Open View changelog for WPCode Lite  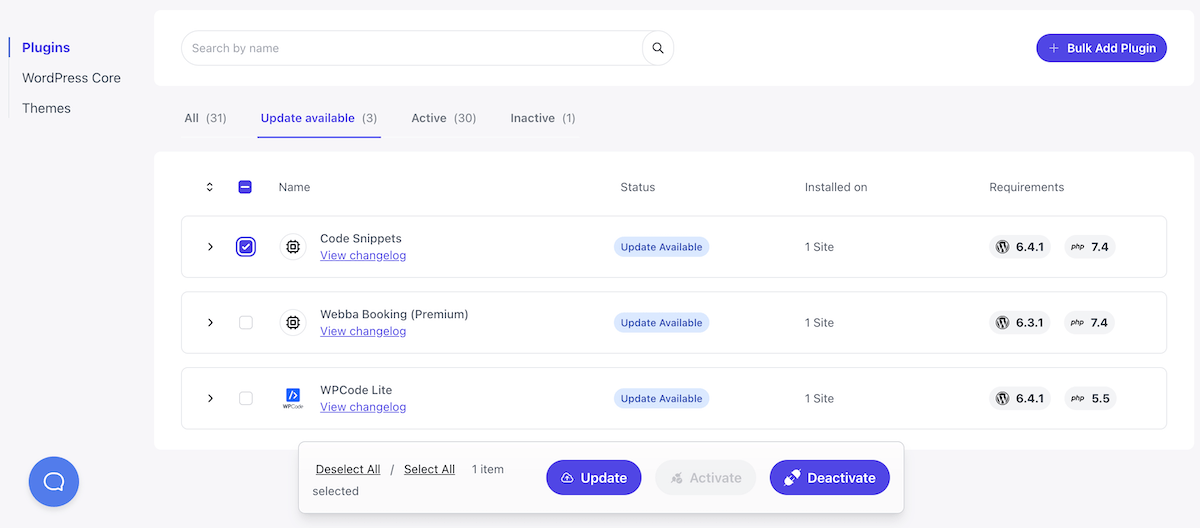363,407
